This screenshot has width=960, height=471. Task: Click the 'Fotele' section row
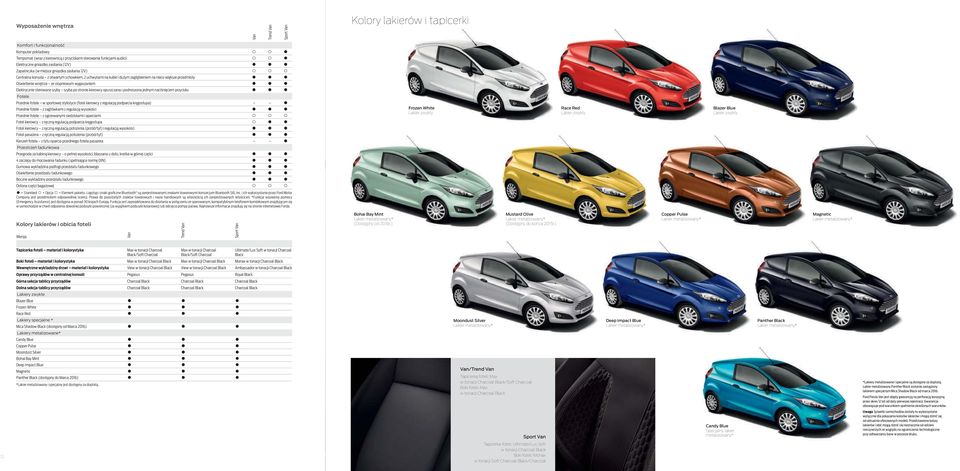pyautogui.click(x=154, y=97)
